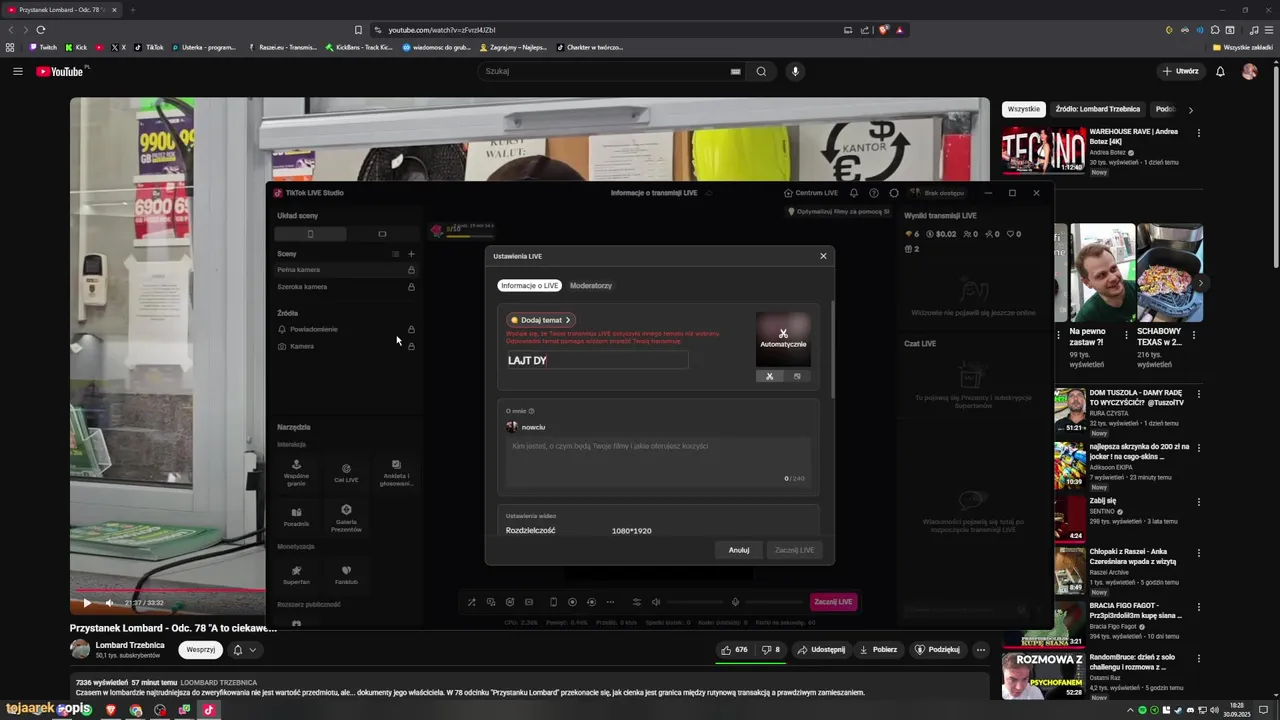Click the record icon in the bottom studio toolbar
The height and width of the screenshot is (720, 1280).
[572, 602]
